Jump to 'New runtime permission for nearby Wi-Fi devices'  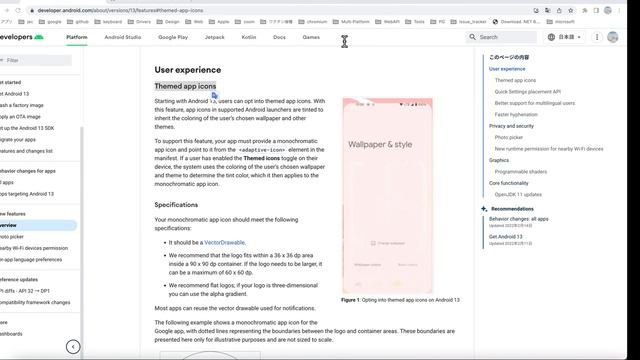point(549,149)
